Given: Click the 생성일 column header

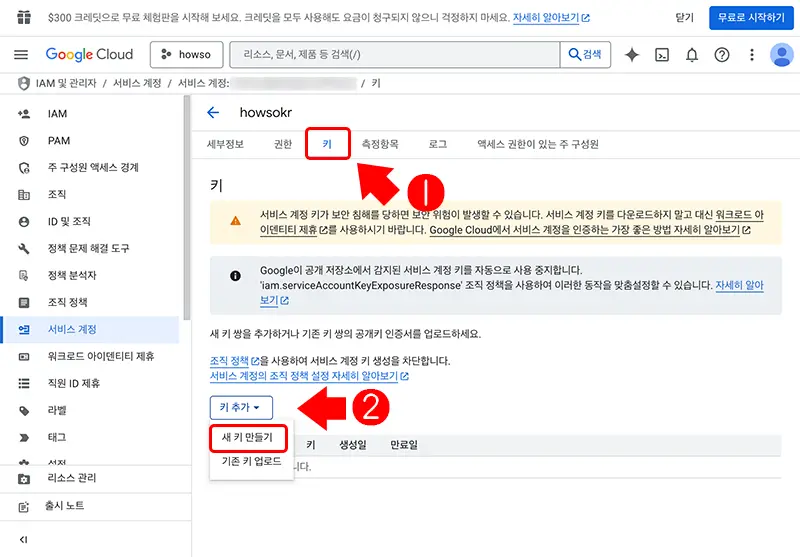Looking at the screenshot, I should (353, 445).
